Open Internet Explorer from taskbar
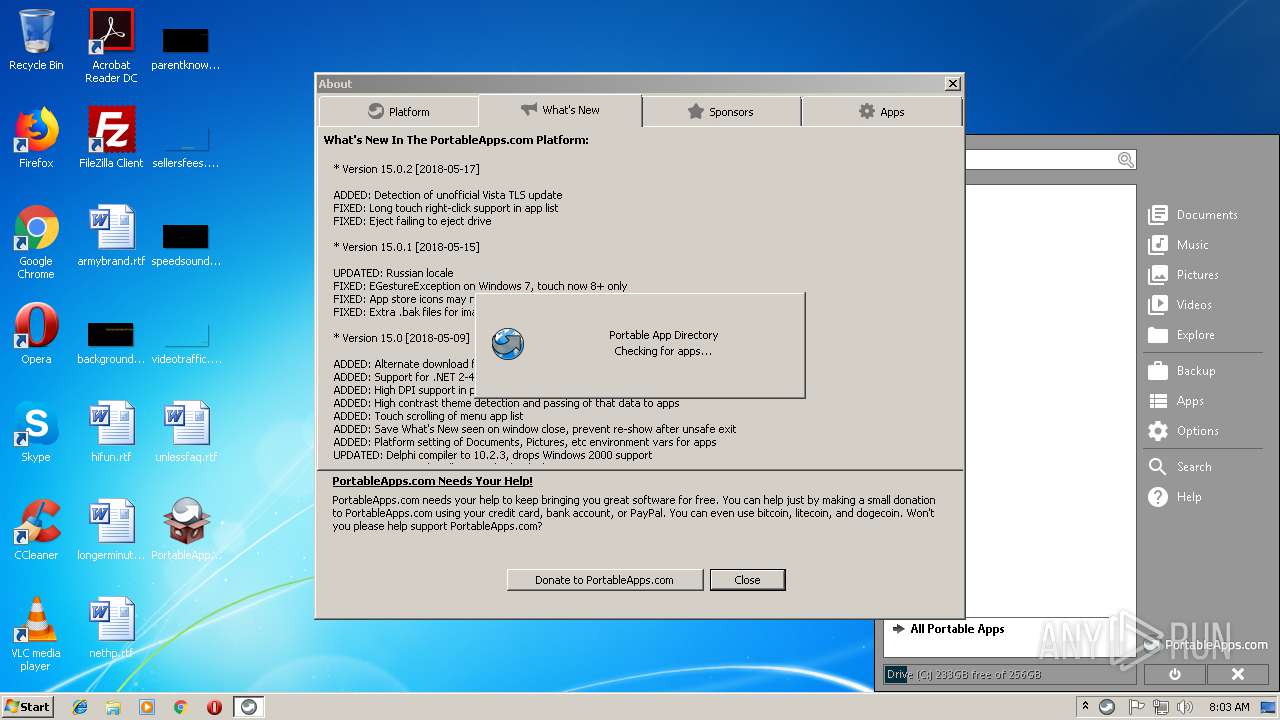This screenshot has width=1280, height=720. [80, 707]
